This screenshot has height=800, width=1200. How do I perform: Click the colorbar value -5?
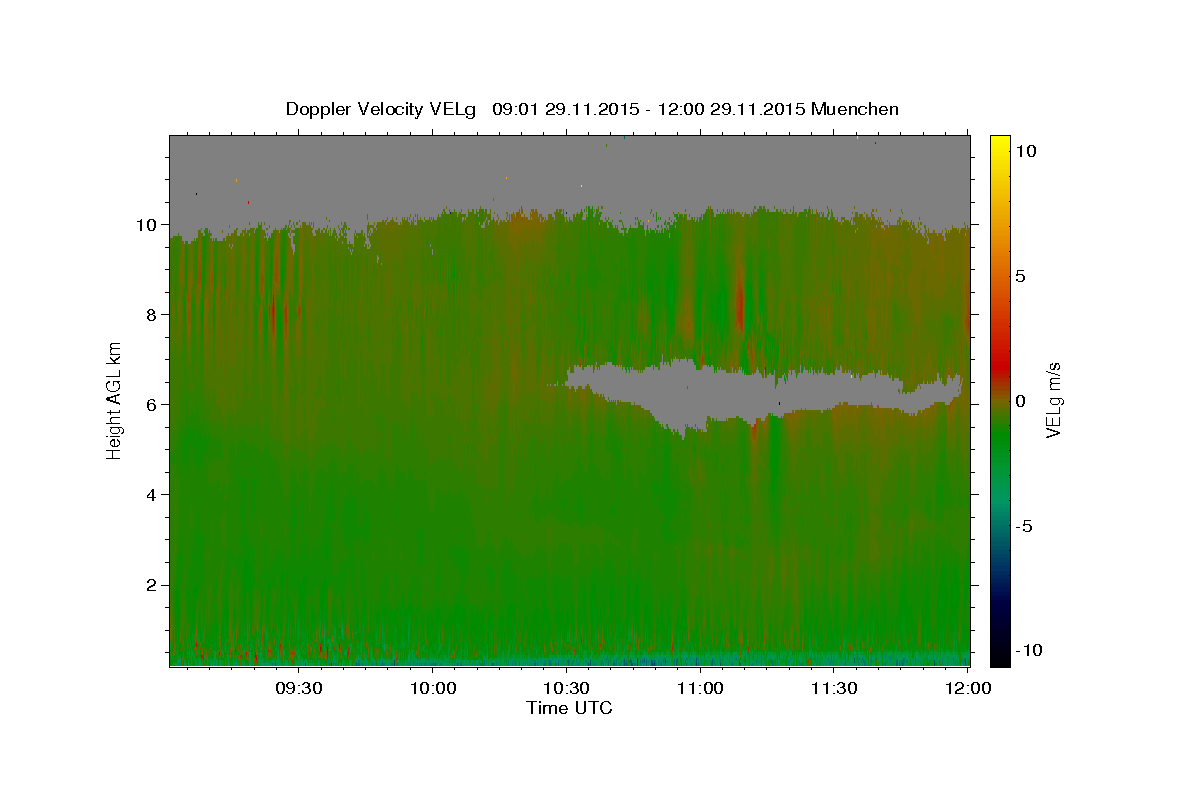(1025, 525)
